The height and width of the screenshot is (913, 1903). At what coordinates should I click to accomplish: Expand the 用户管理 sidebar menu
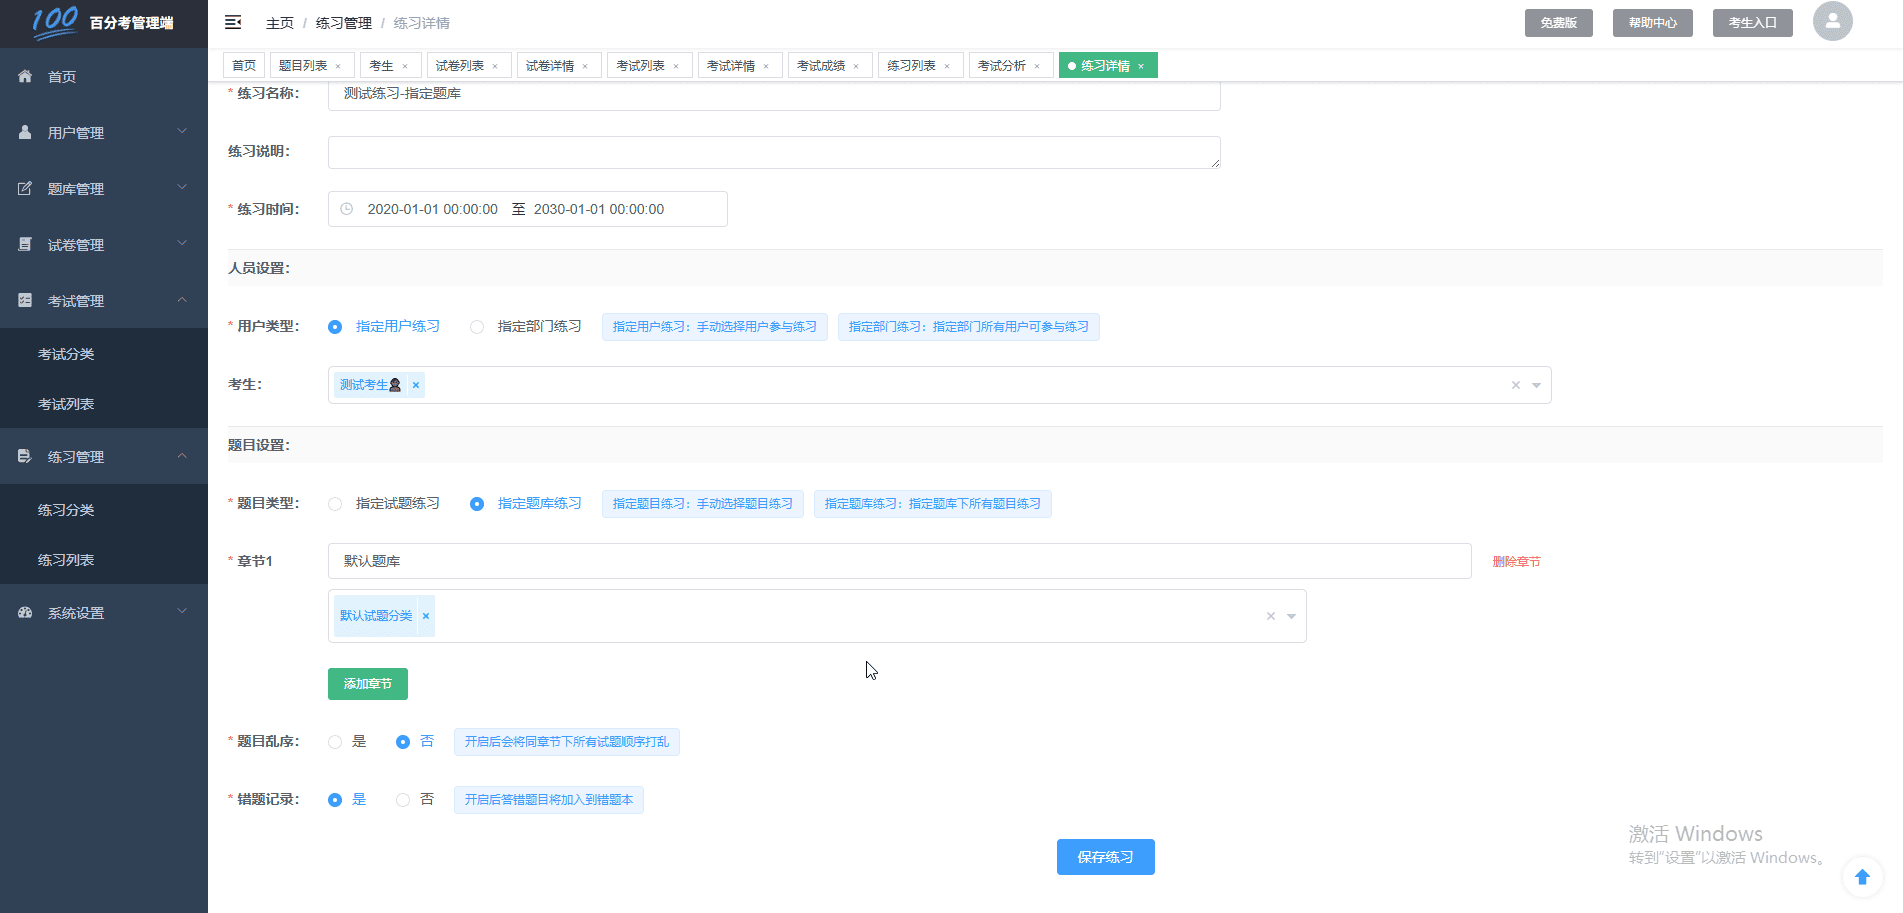click(104, 132)
